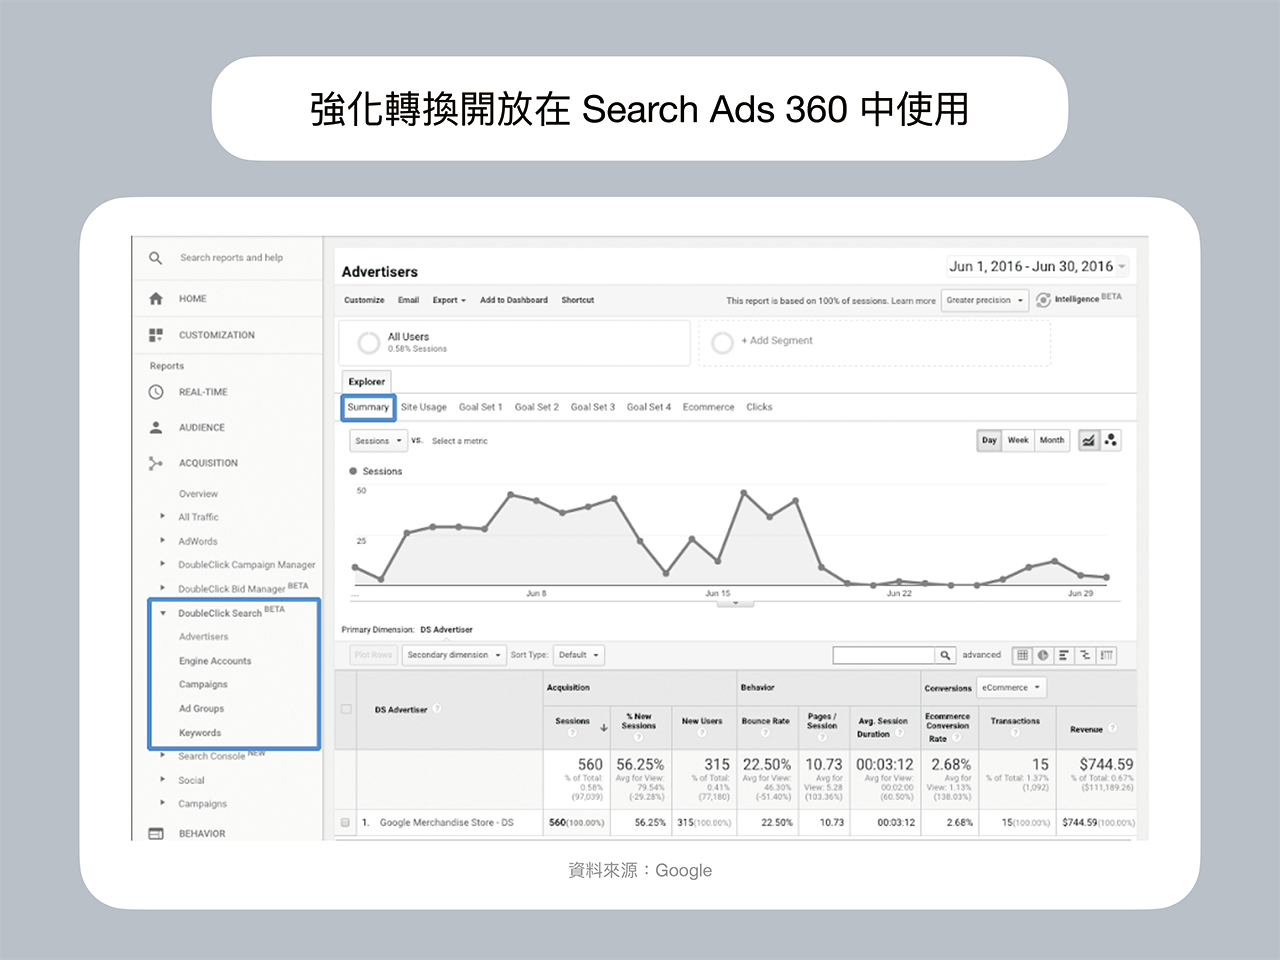The image size is (1280, 960).
Task: Select the Data table view icon
Action: coord(1022,655)
